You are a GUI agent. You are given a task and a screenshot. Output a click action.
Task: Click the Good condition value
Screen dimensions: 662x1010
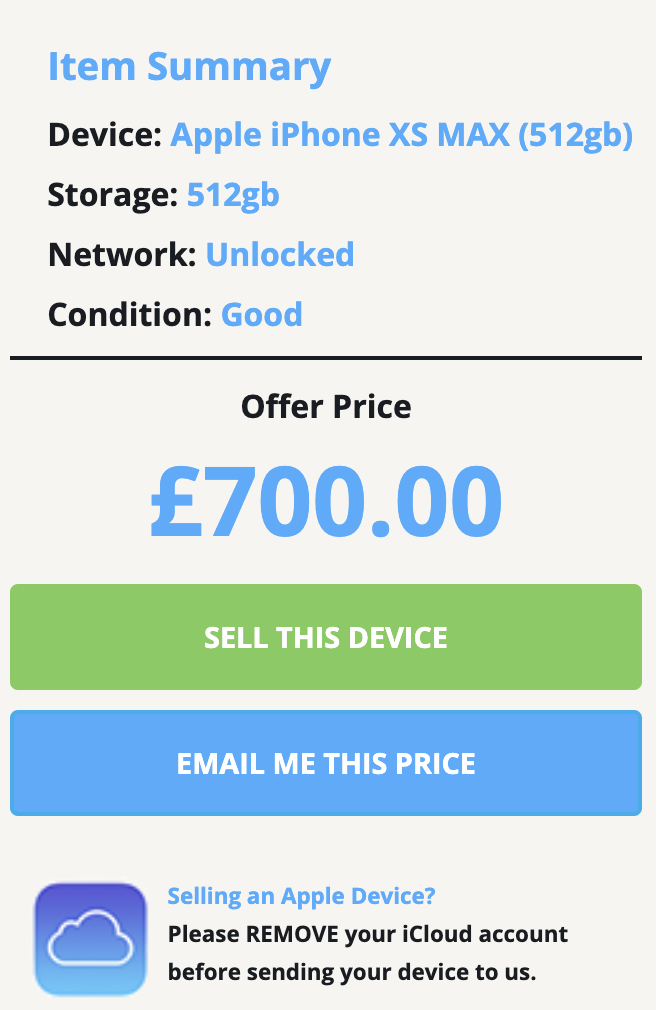(x=262, y=314)
